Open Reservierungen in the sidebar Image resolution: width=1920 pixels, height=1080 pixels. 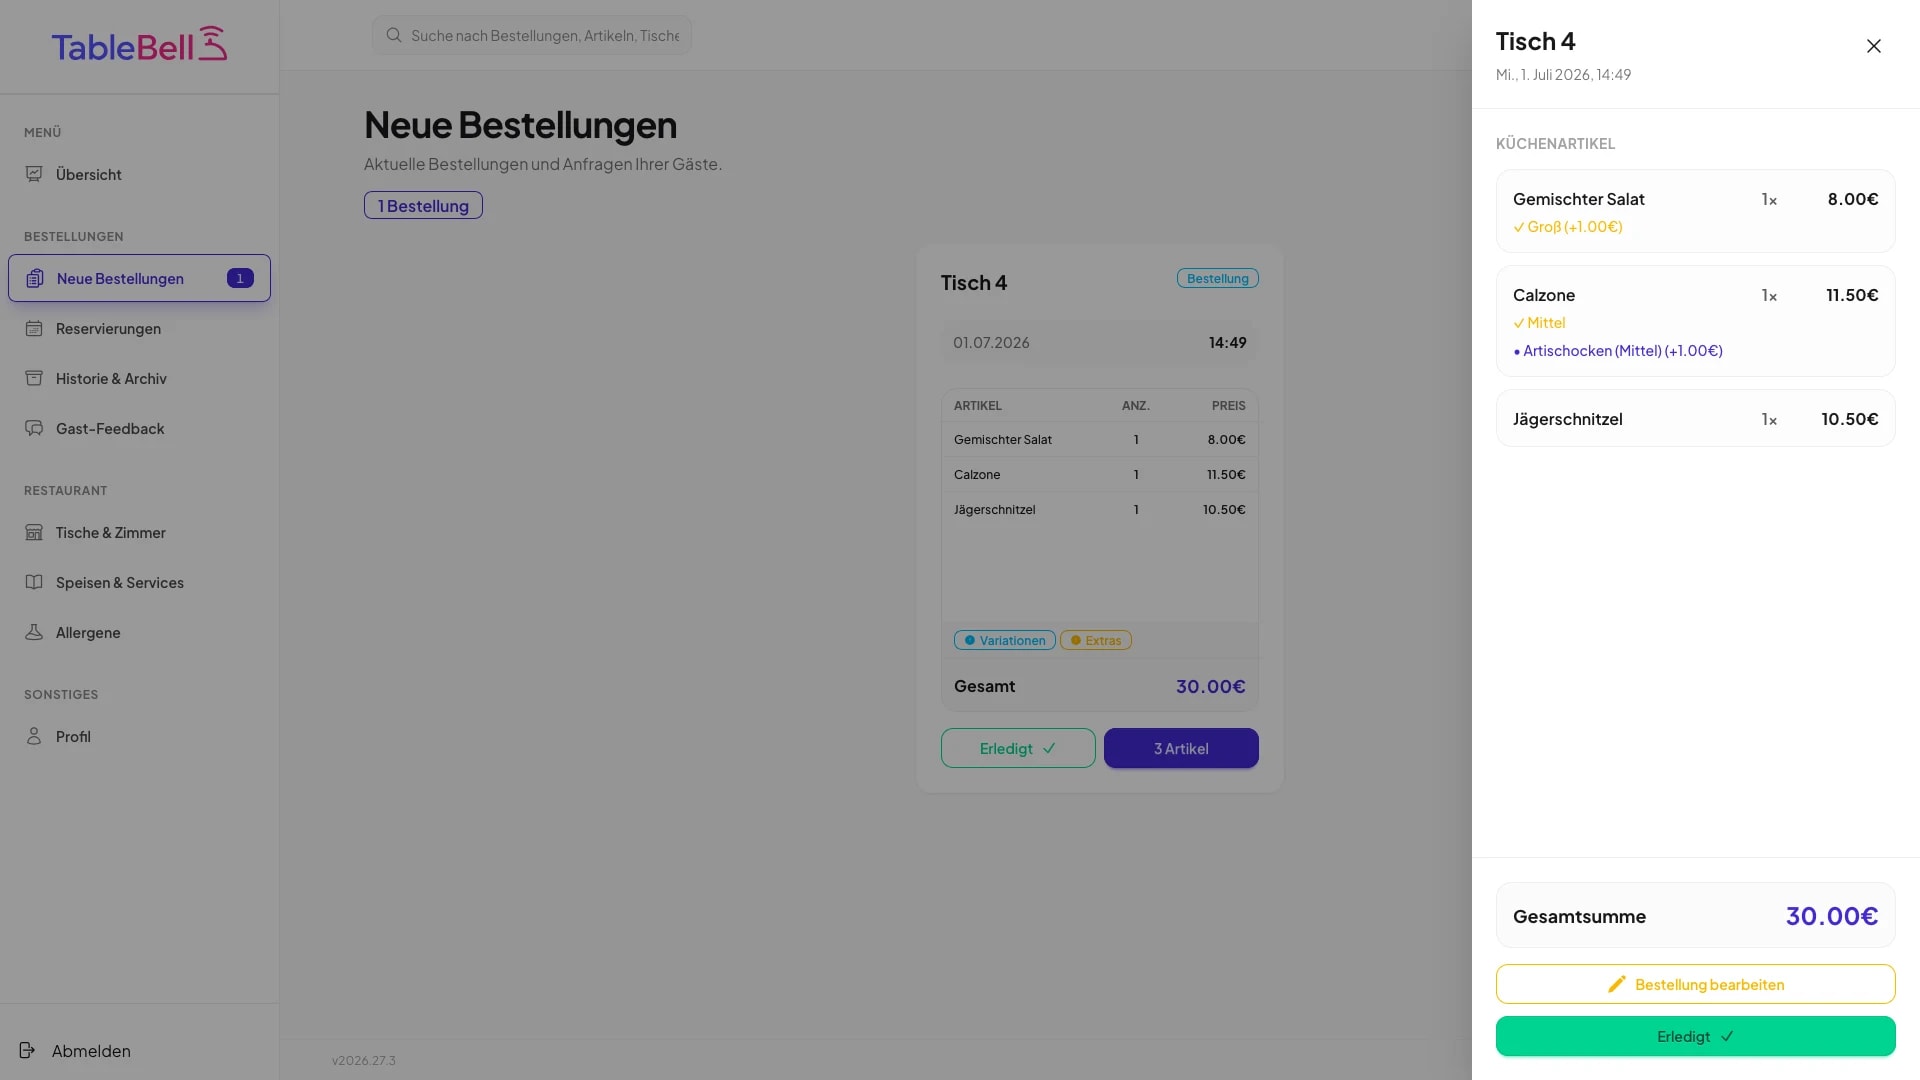[x=139, y=328]
